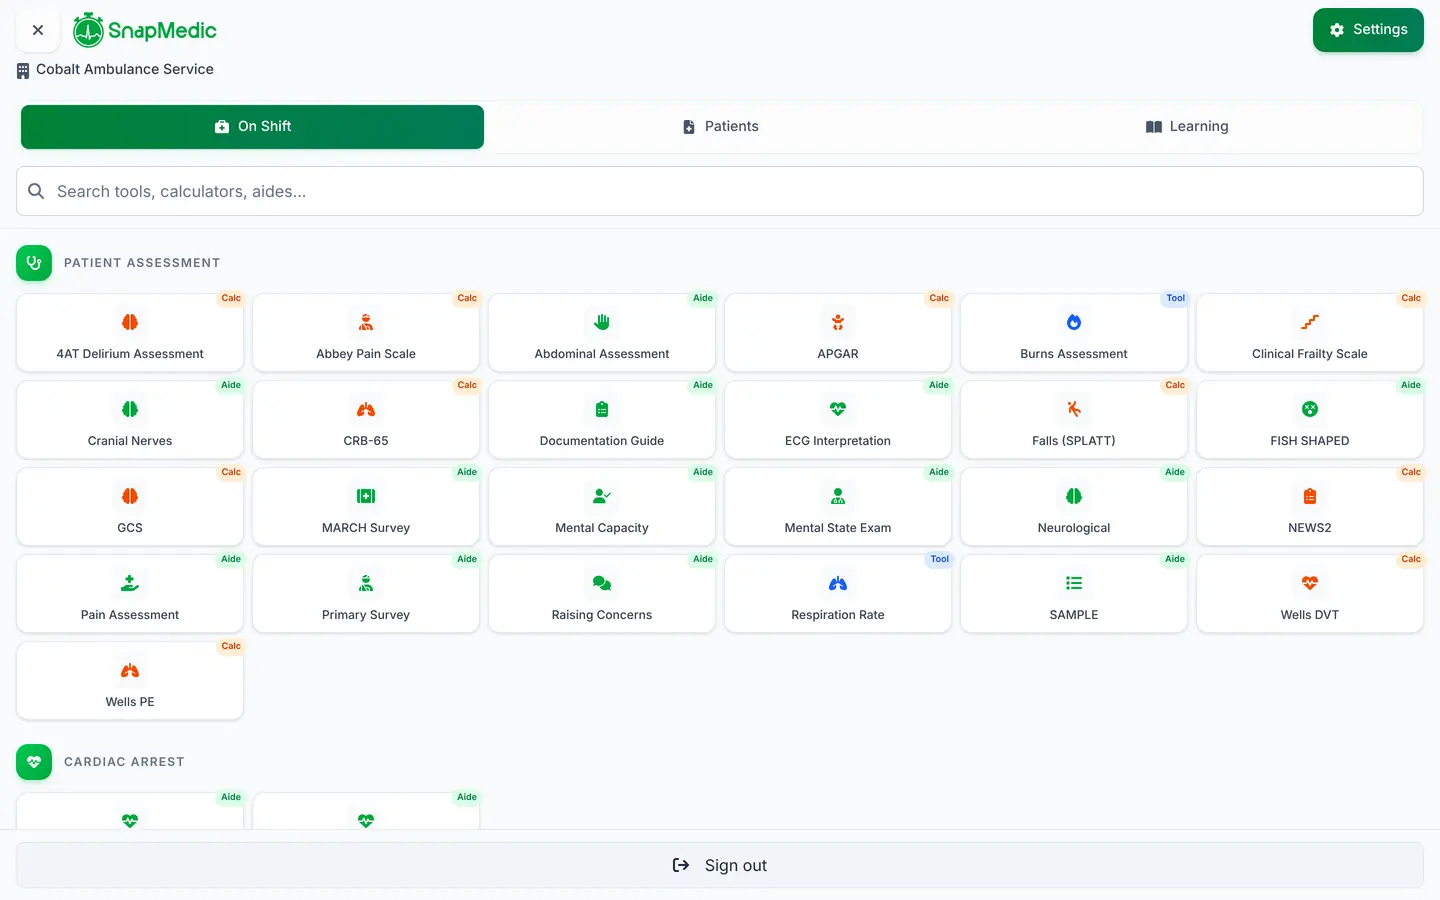Open the Cranial Nerves brain icon
The width and height of the screenshot is (1440, 900).
(x=130, y=409)
